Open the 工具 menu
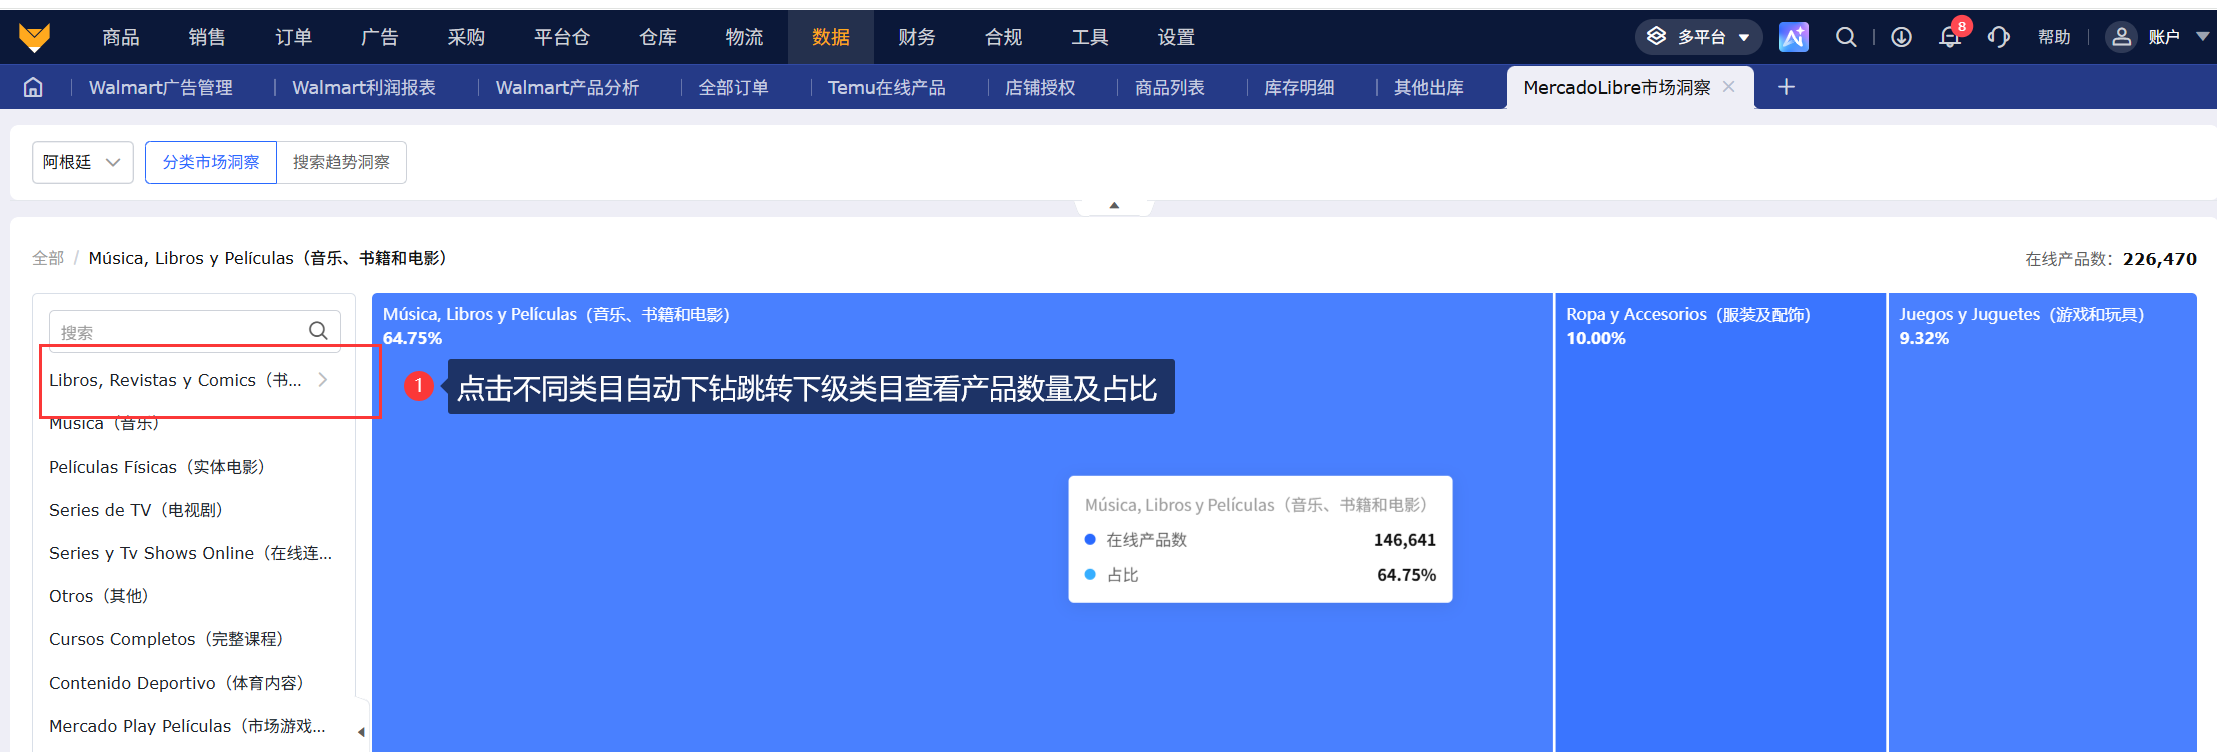 pos(1090,37)
